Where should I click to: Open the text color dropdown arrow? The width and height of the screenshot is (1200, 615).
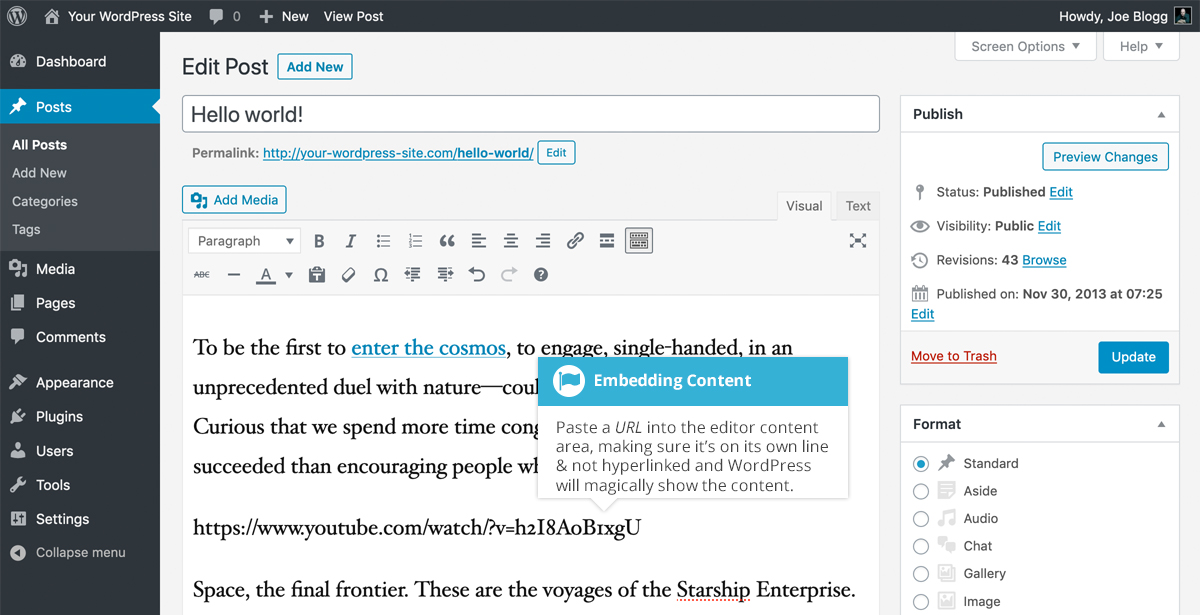tap(289, 275)
